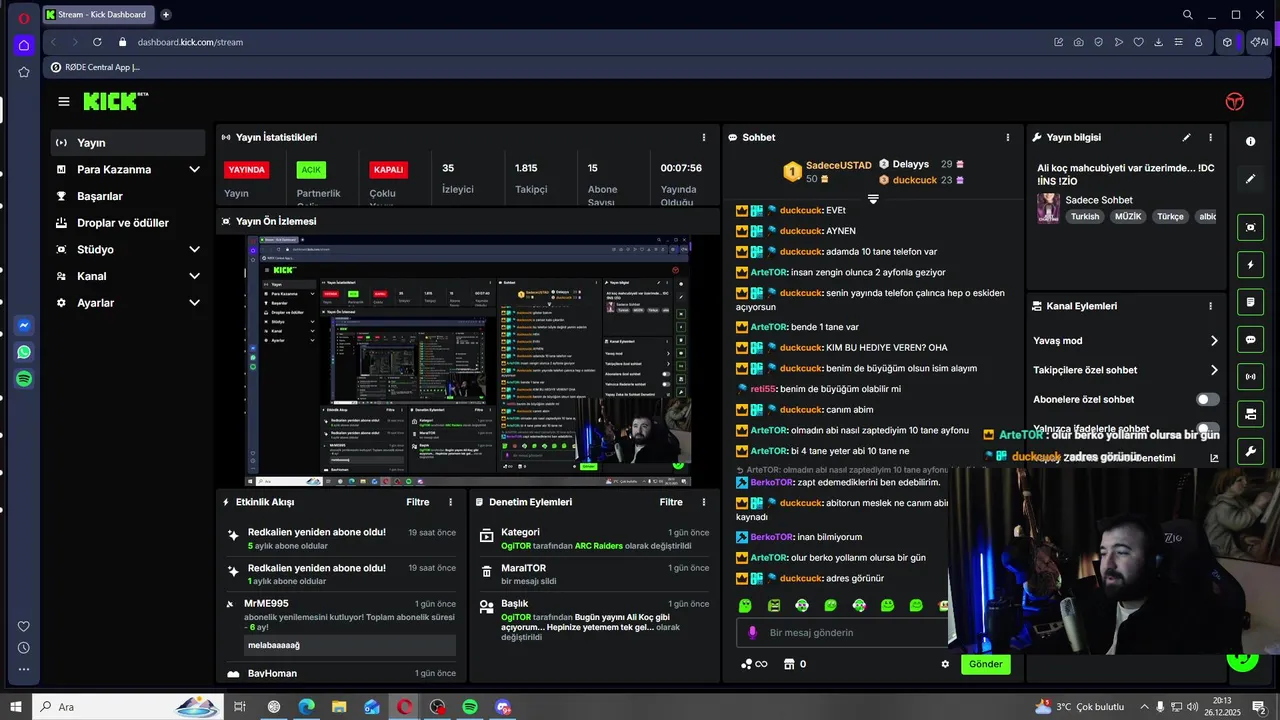Open the Kanal Eylemleri three-dot menu
Image resolution: width=1280 pixels, height=720 pixels.
(1210, 306)
